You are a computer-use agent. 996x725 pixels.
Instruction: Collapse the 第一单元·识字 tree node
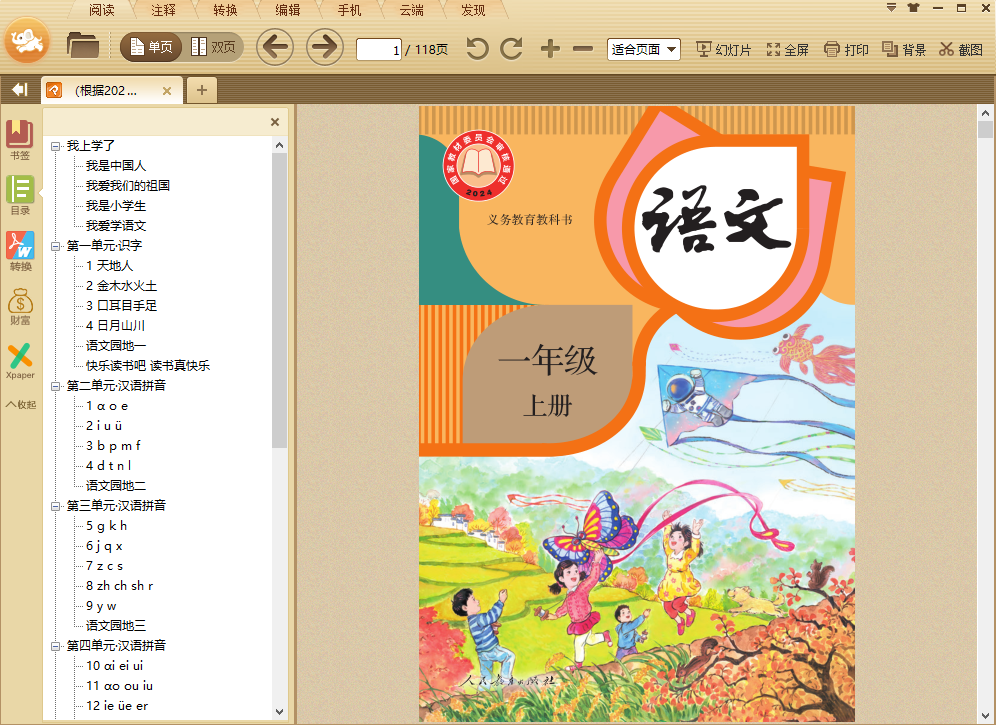click(55, 246)
